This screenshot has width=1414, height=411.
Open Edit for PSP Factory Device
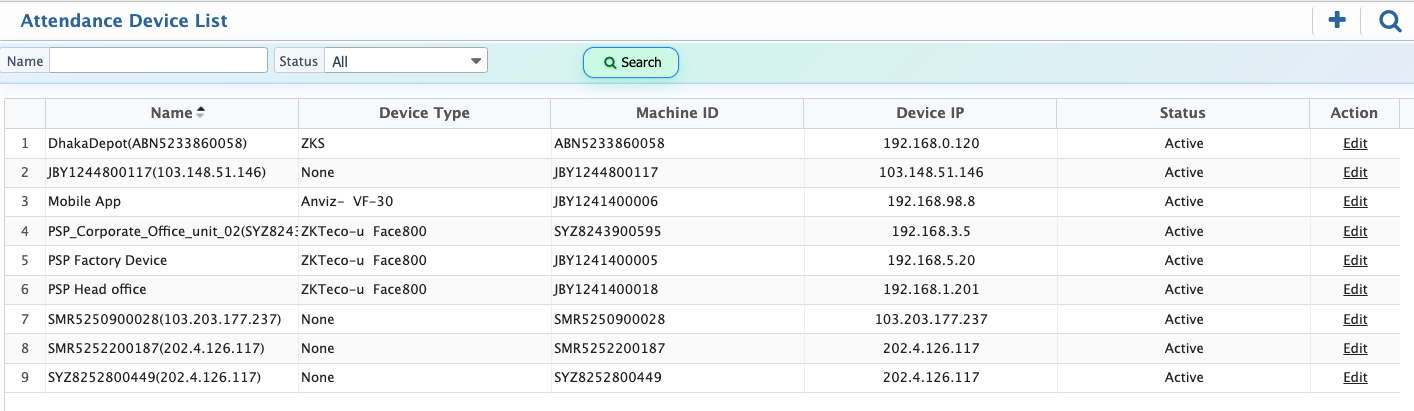(1354, 260)
